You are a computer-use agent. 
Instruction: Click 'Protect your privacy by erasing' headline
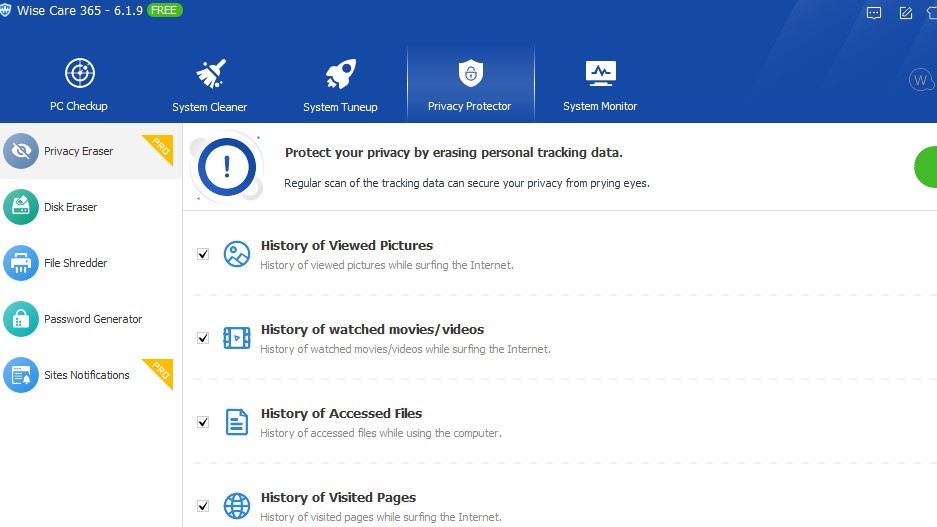tap(454, 152)
